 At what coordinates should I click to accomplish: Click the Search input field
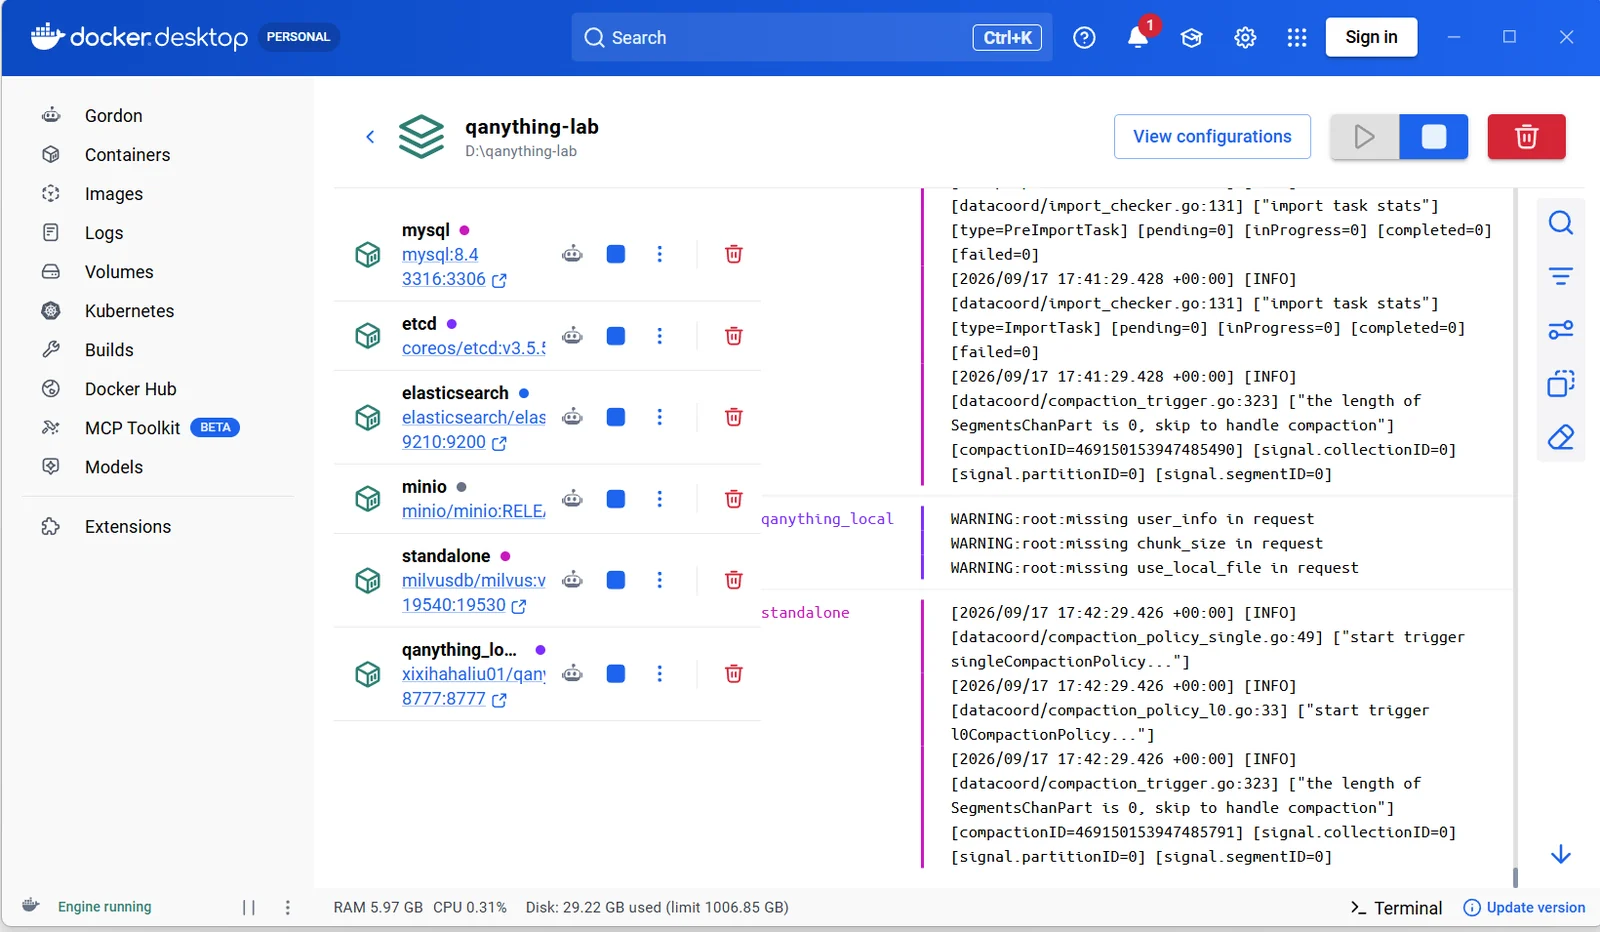pyautogui.click(x=811, y=38)
